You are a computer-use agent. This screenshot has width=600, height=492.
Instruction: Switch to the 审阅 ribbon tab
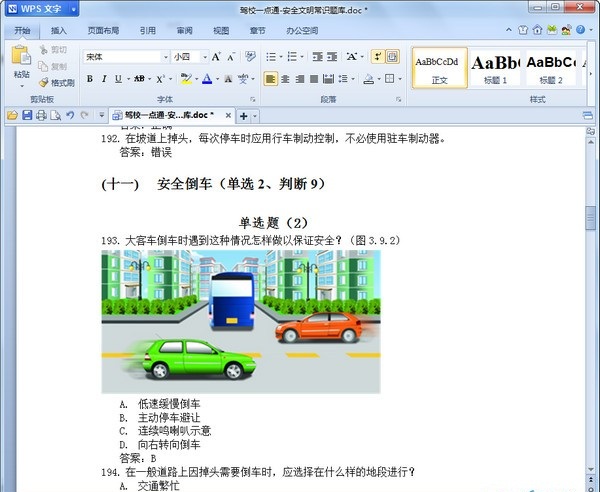click(184, 31)
